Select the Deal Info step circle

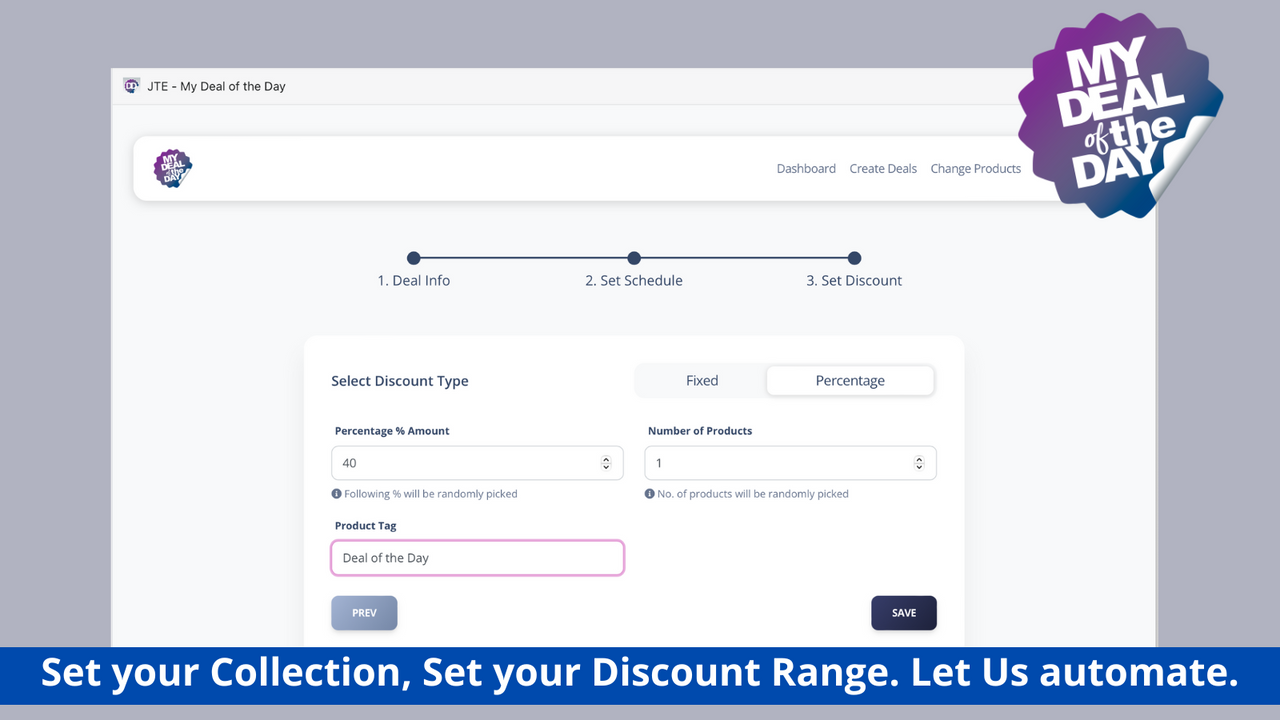pos(414,258)
